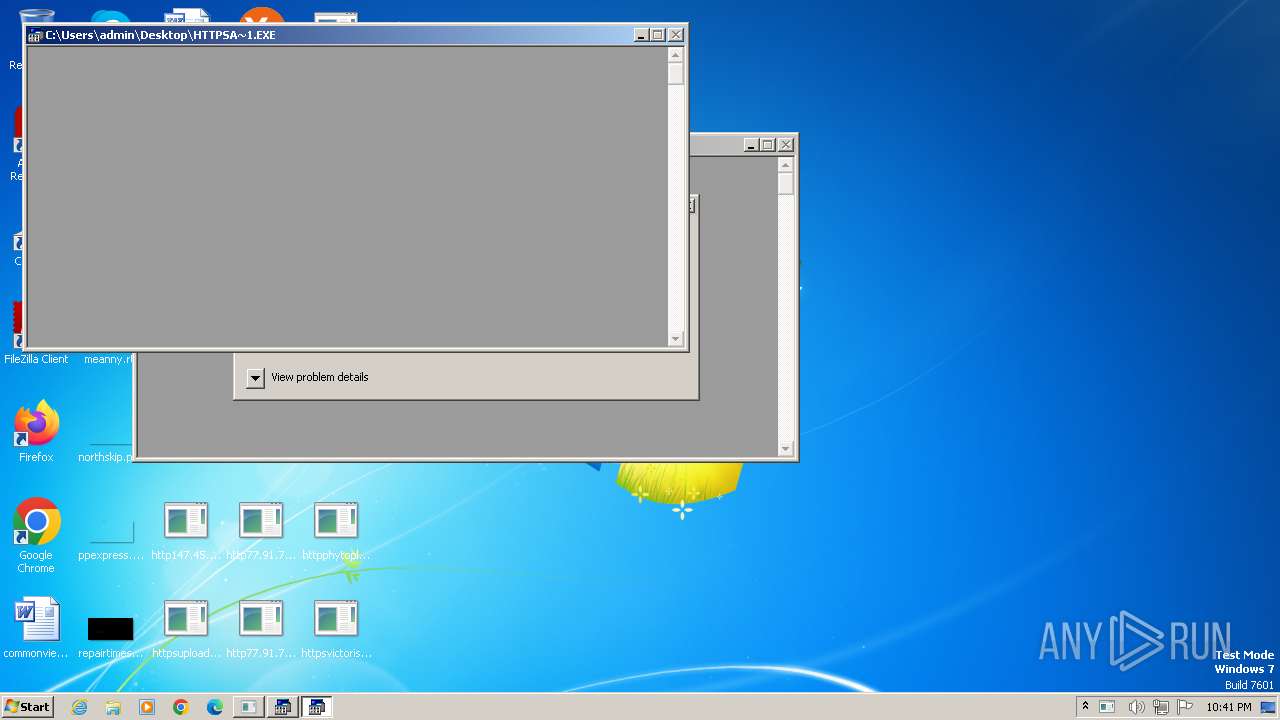Open the volume speaker tray icon
The width and height of the screenshot is (1280, 720).
(x=1136, y=707)
